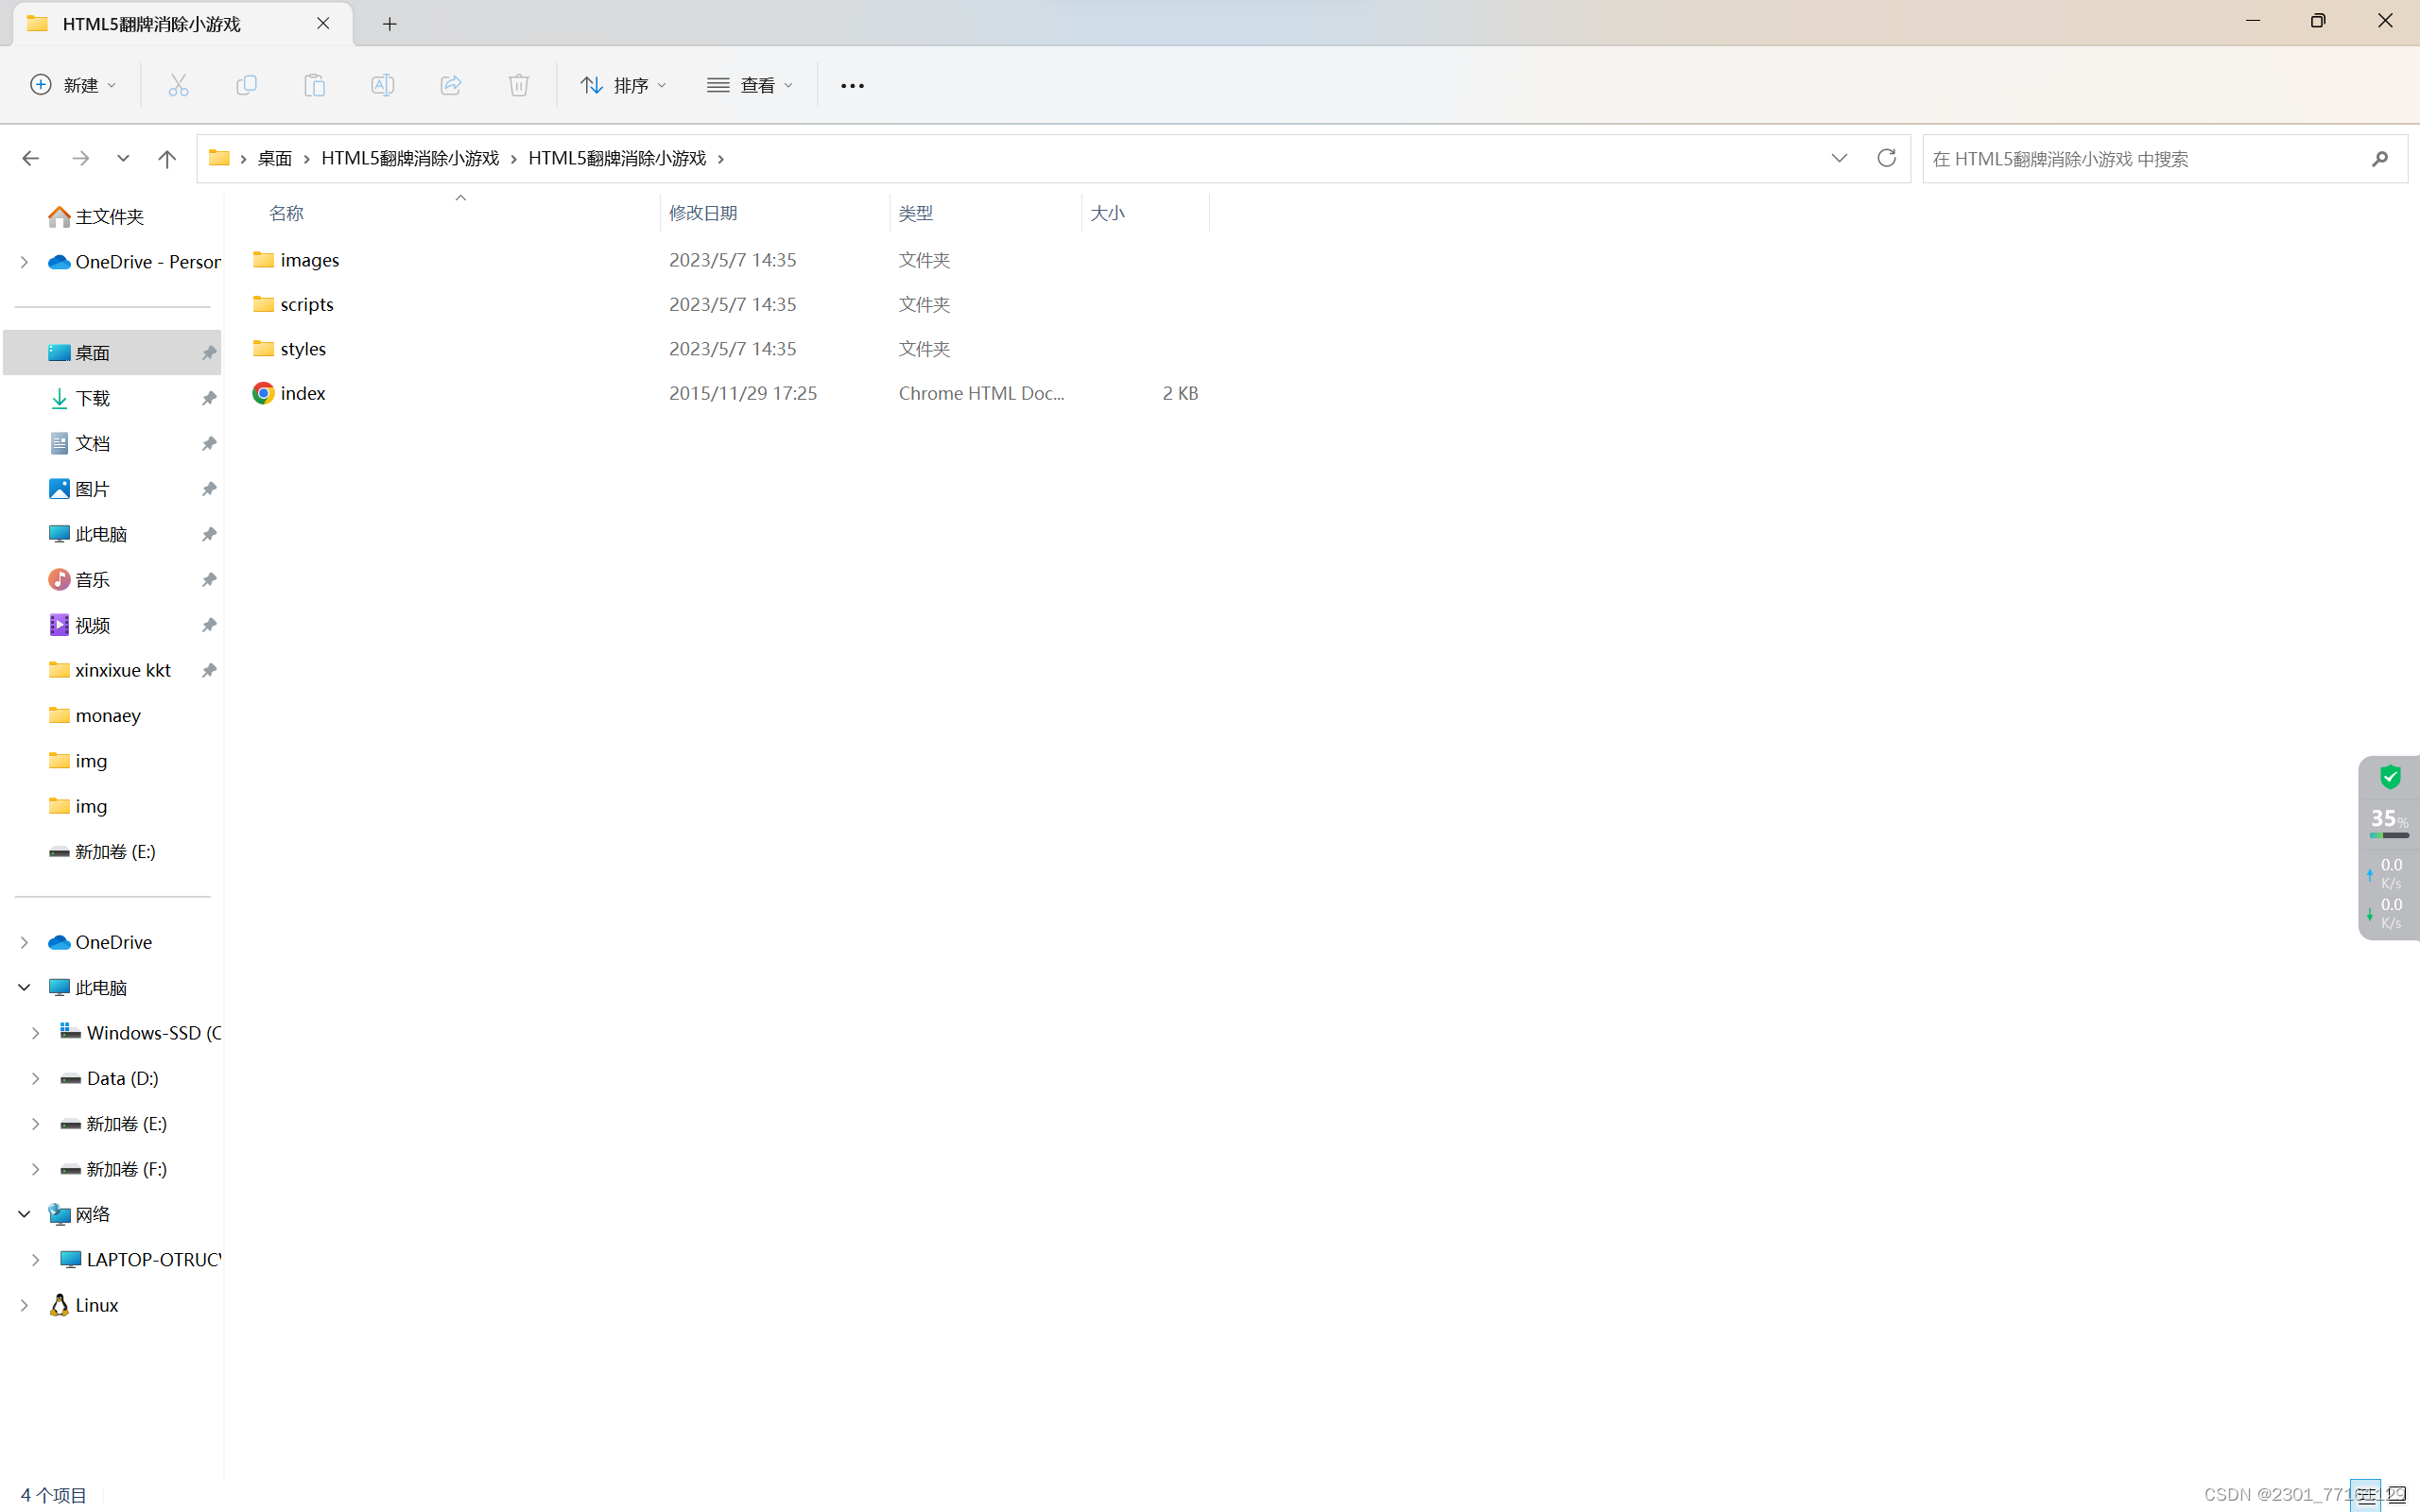Screen dimensions: 2420x1512
Task: Toggle sort order via the 名称 column header
Action: (286, 212)
